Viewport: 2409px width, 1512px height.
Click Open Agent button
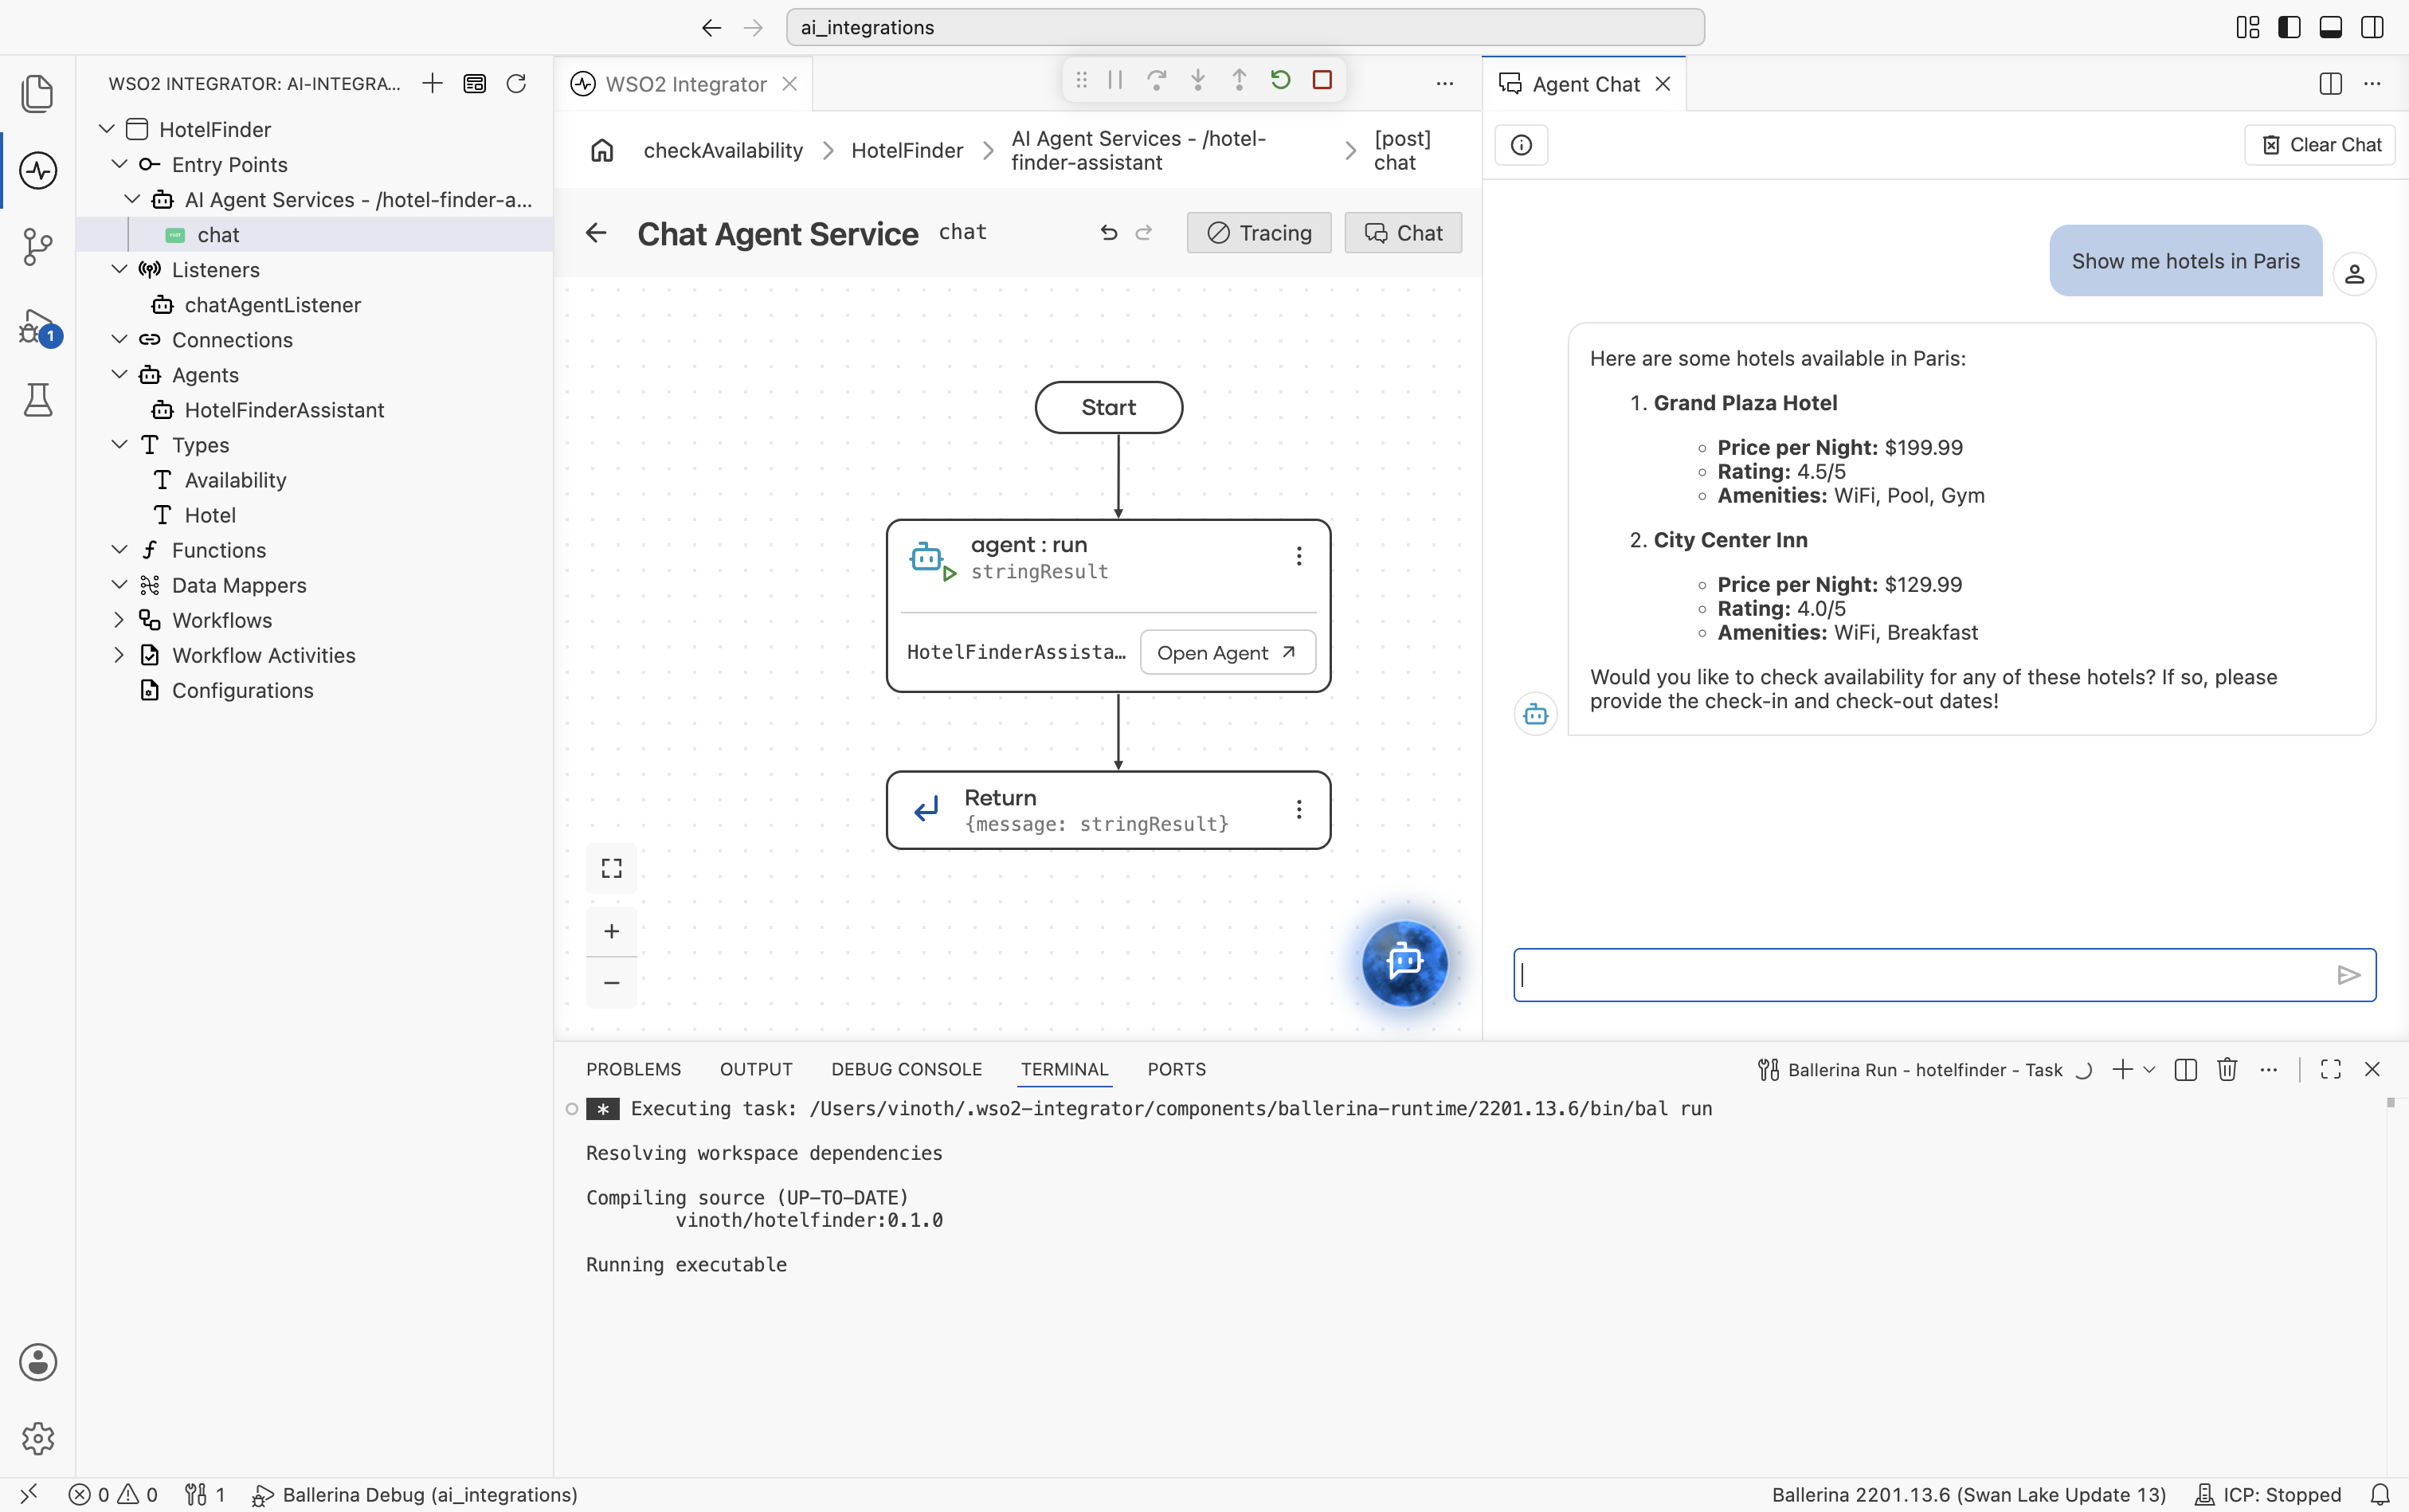[1227, 652]
